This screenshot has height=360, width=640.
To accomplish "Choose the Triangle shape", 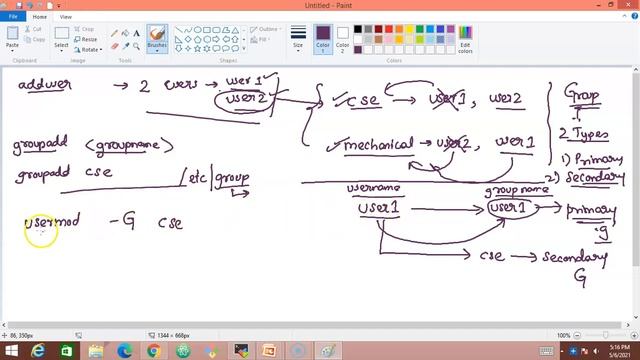I will [235, 30].
